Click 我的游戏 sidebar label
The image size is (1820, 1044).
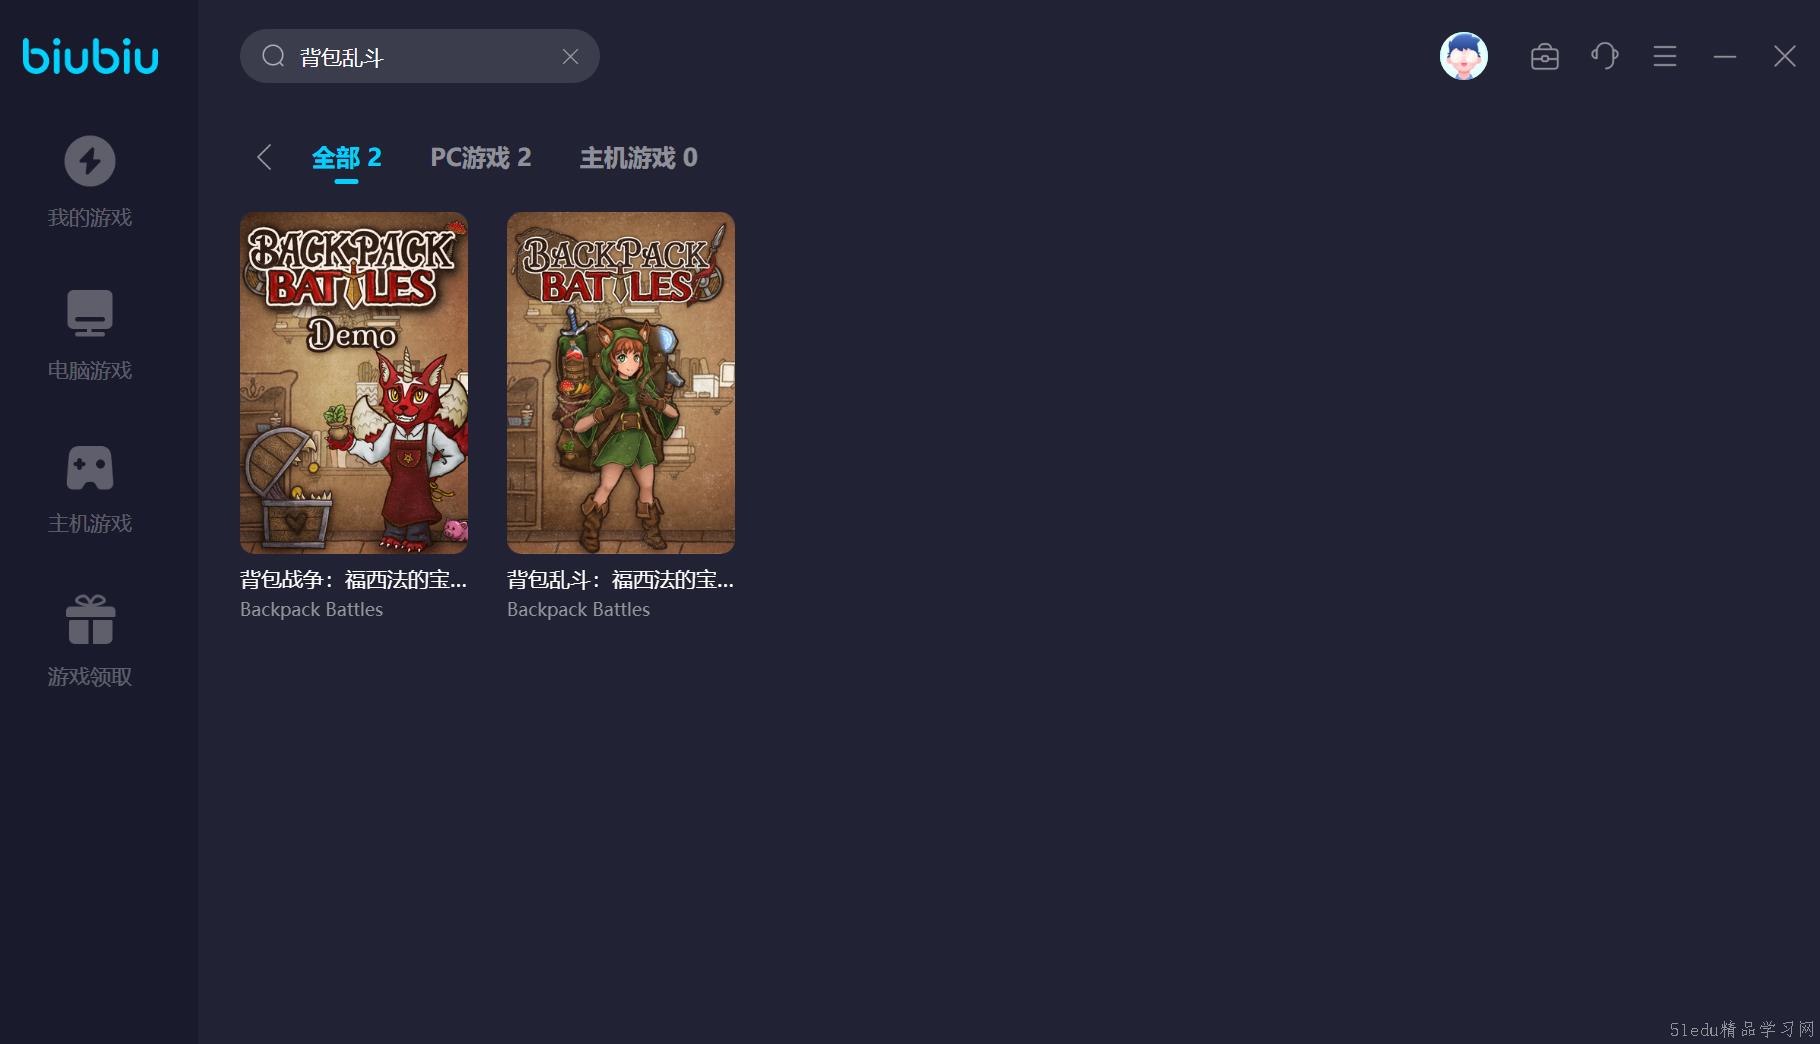(90, 218)
